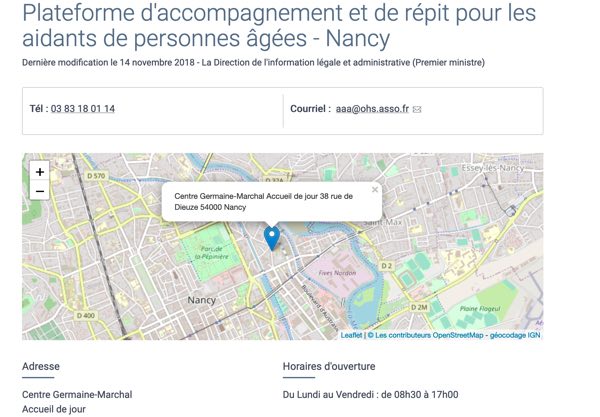Viewport: 600px width, 417px height.
Task: Close the Centre Germaine-Marchal map popup
Action: pos(375,189)
